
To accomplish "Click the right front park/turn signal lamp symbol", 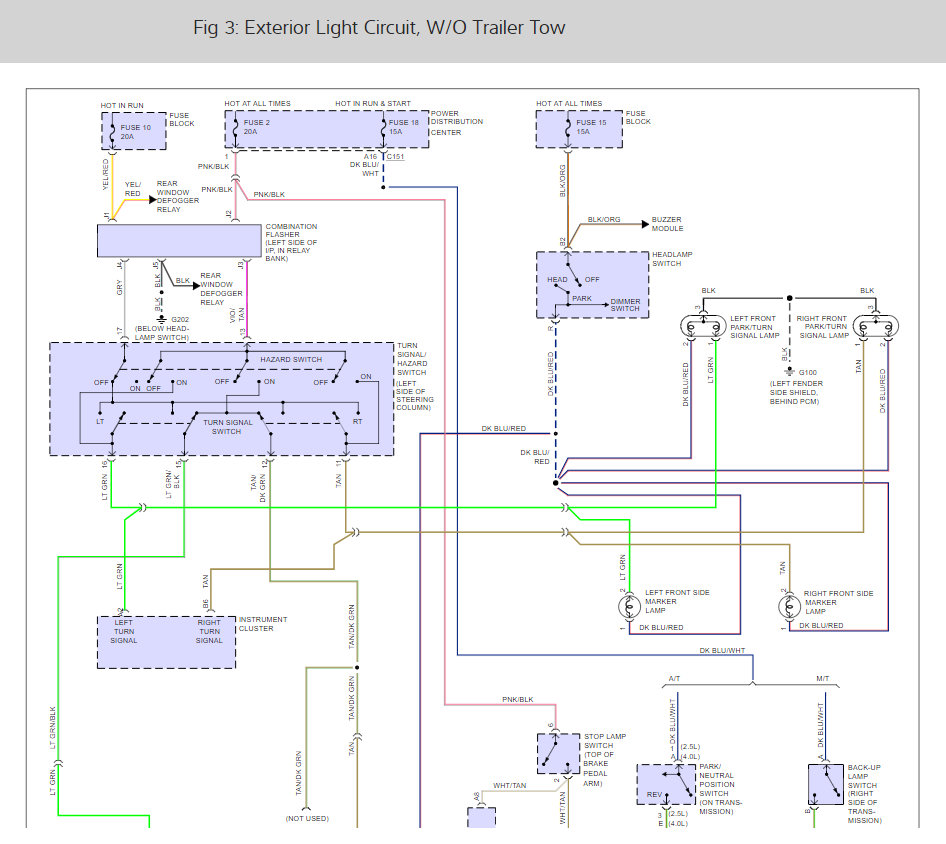I will click(x=876, y=327).
